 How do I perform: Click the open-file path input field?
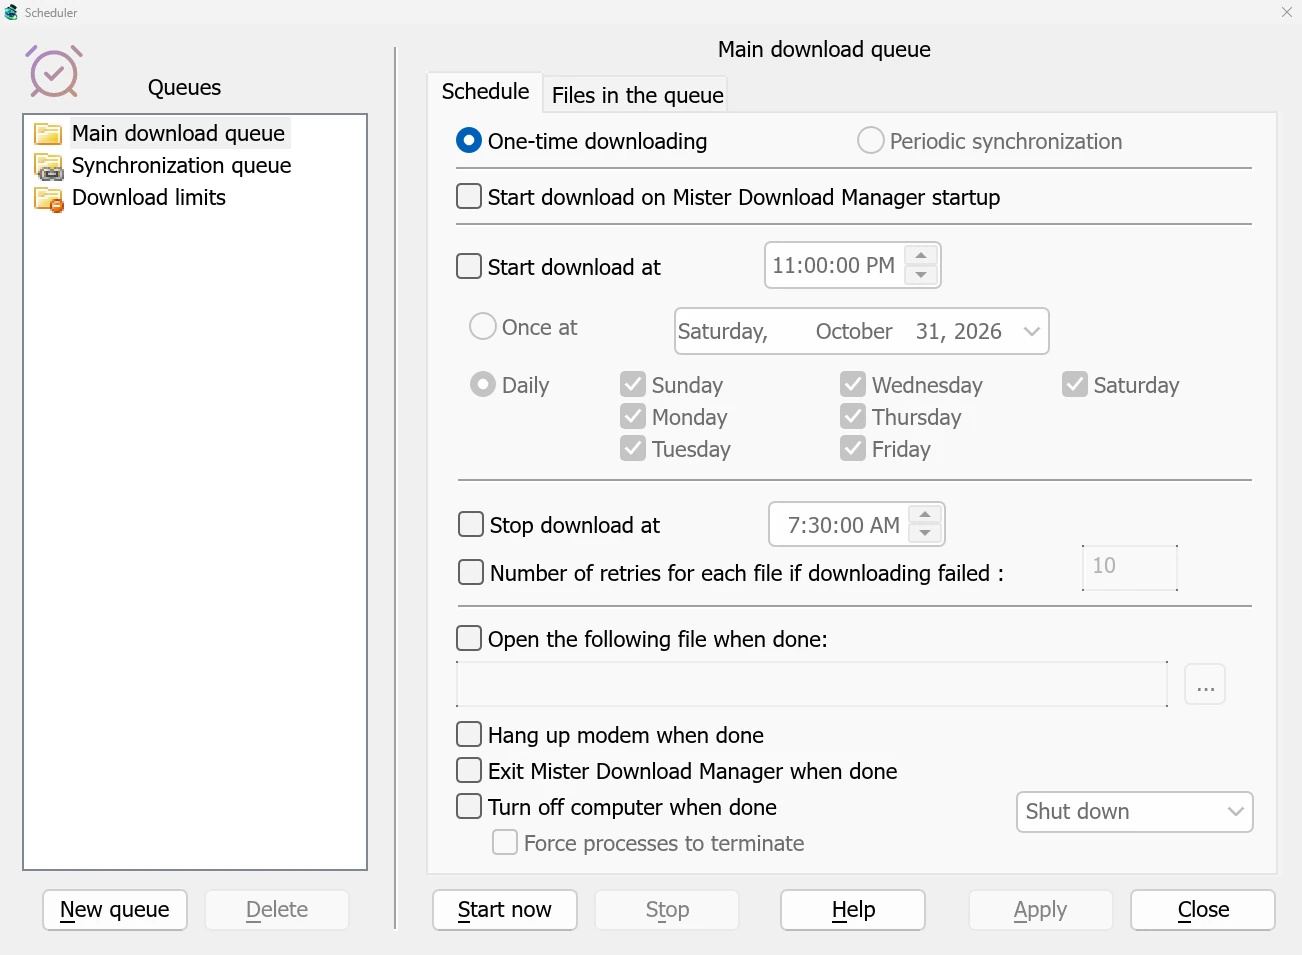click(812, 684)
